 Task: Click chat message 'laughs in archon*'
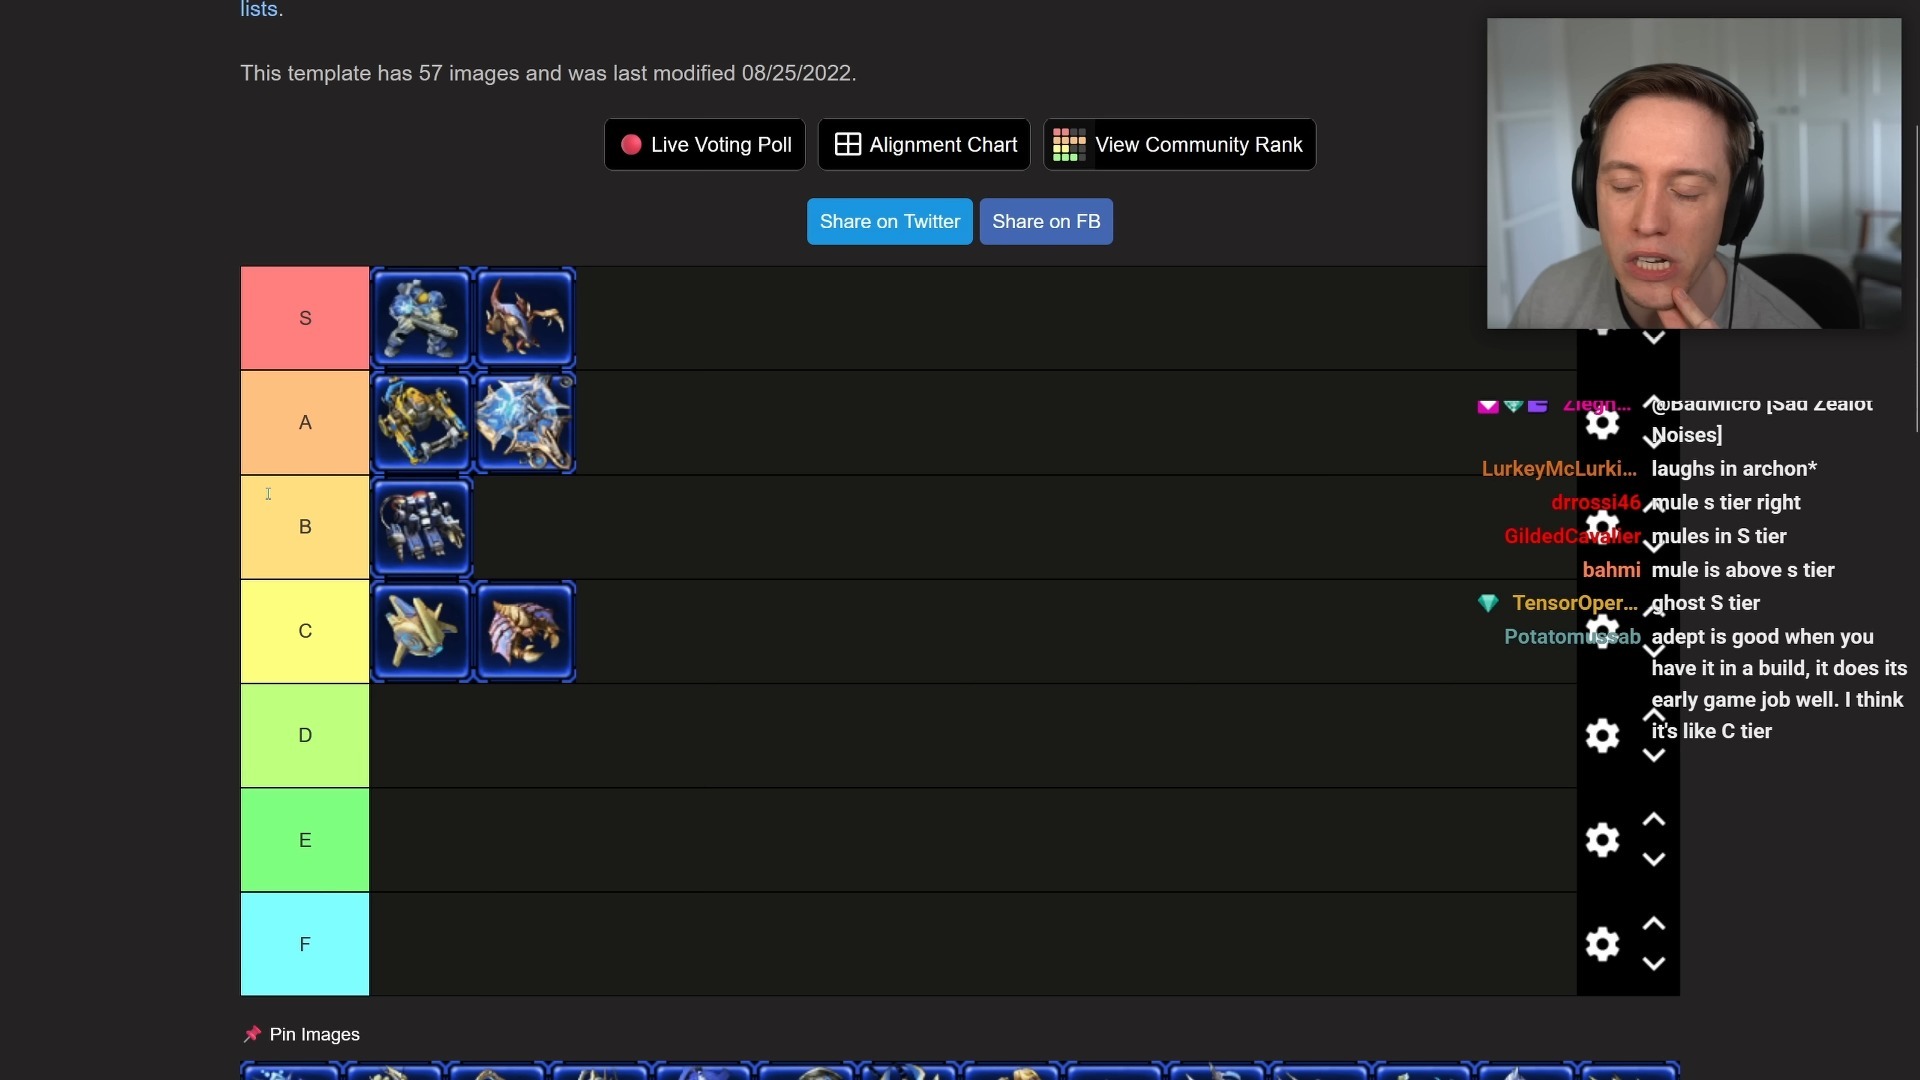pos(1734,469)
